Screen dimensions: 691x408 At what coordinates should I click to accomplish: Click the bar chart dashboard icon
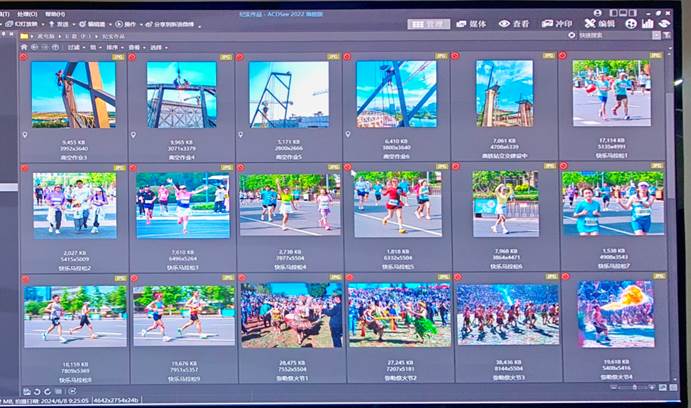[x=648, y=23]
